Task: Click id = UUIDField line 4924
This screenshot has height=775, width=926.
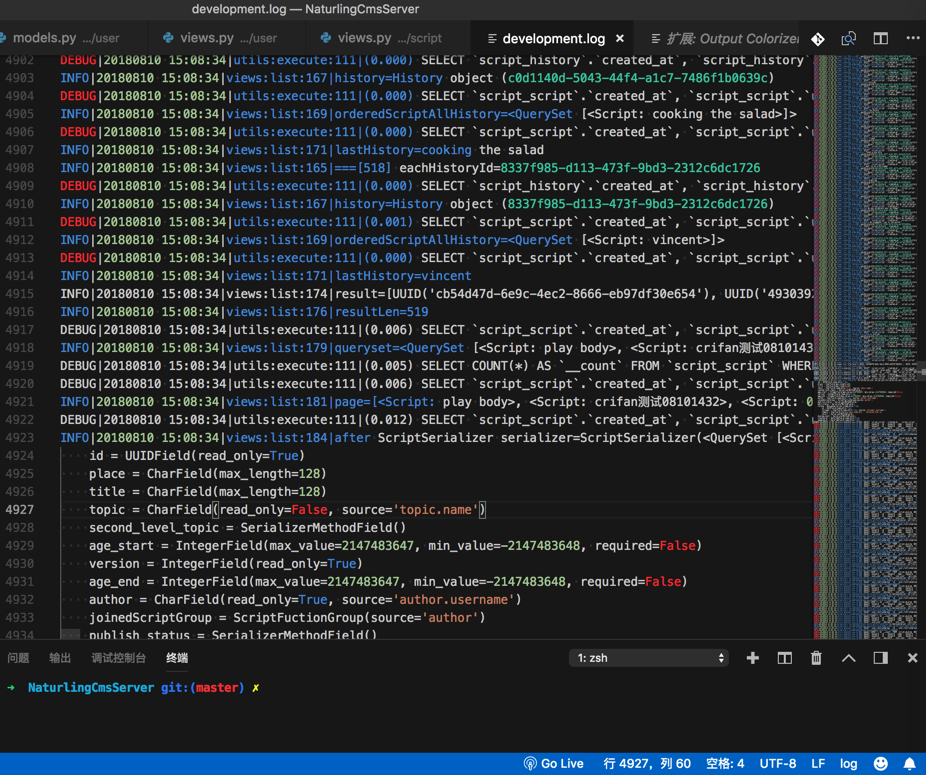Action: click(x=197, y=455)
